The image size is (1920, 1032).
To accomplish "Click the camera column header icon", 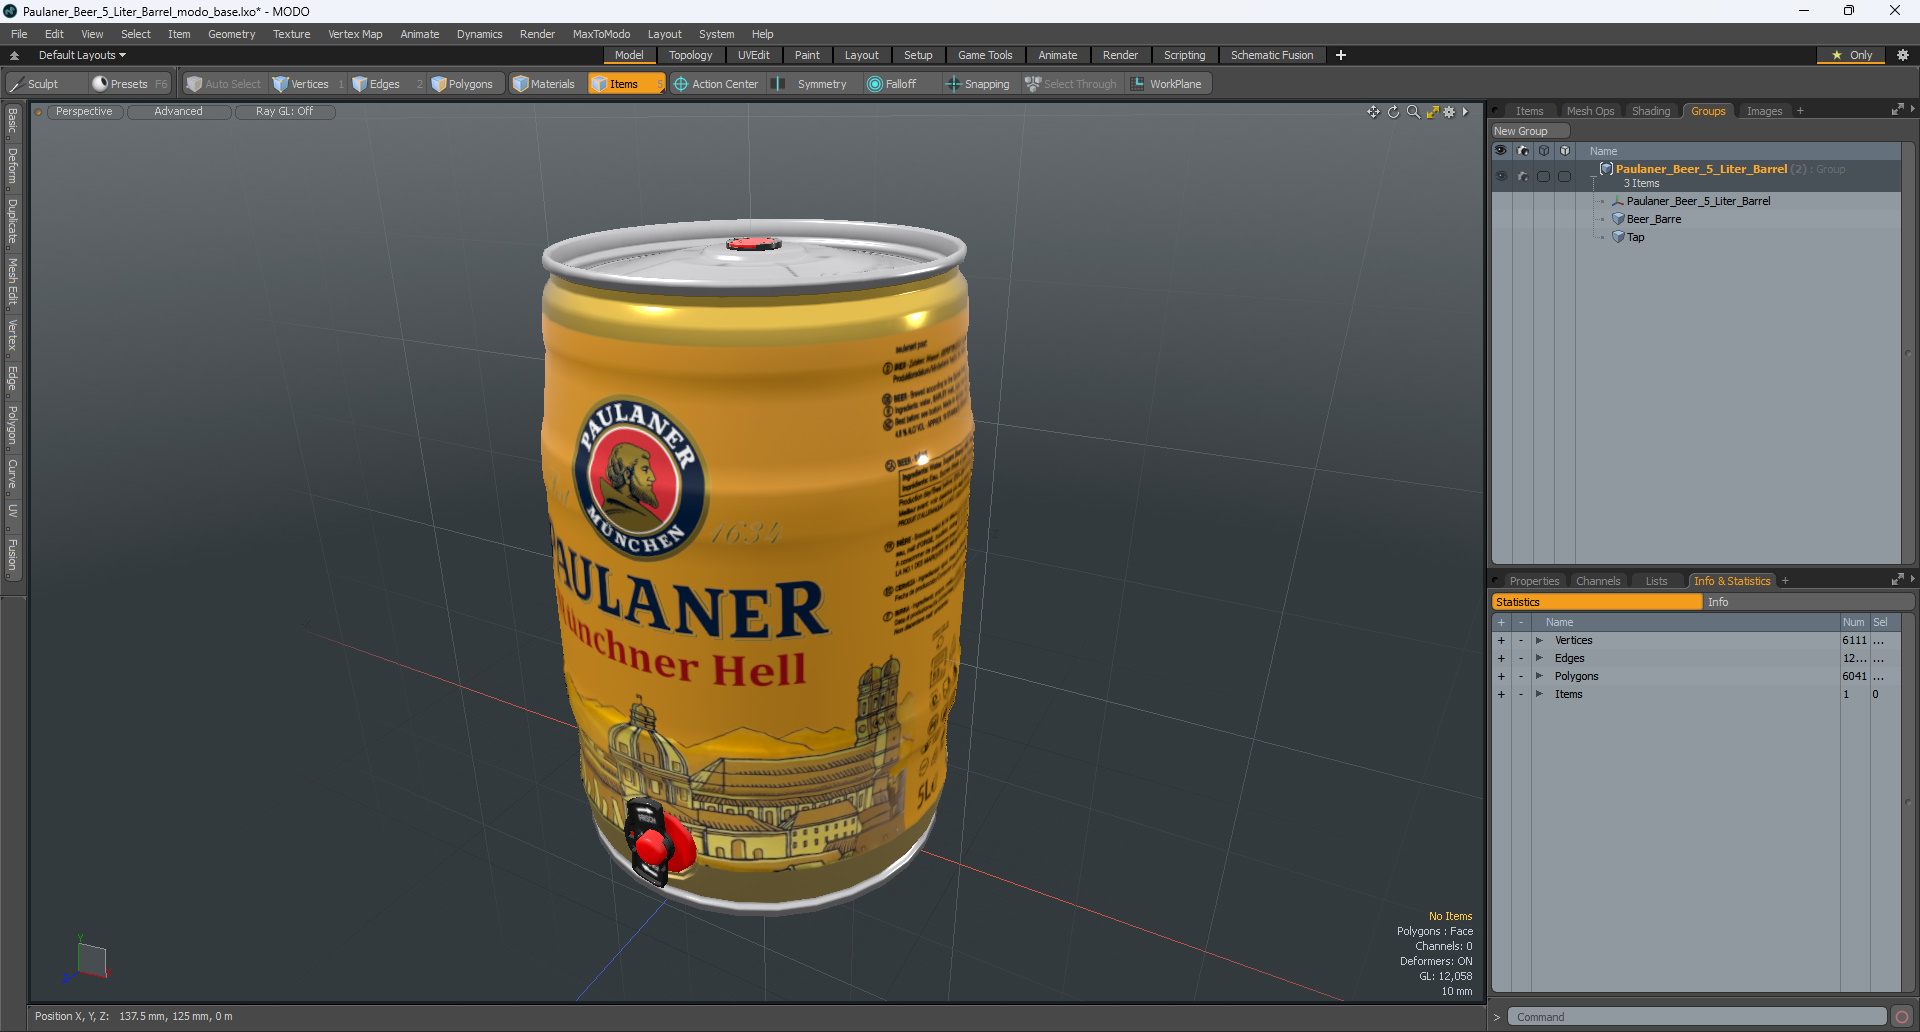I will (1523, 151).
